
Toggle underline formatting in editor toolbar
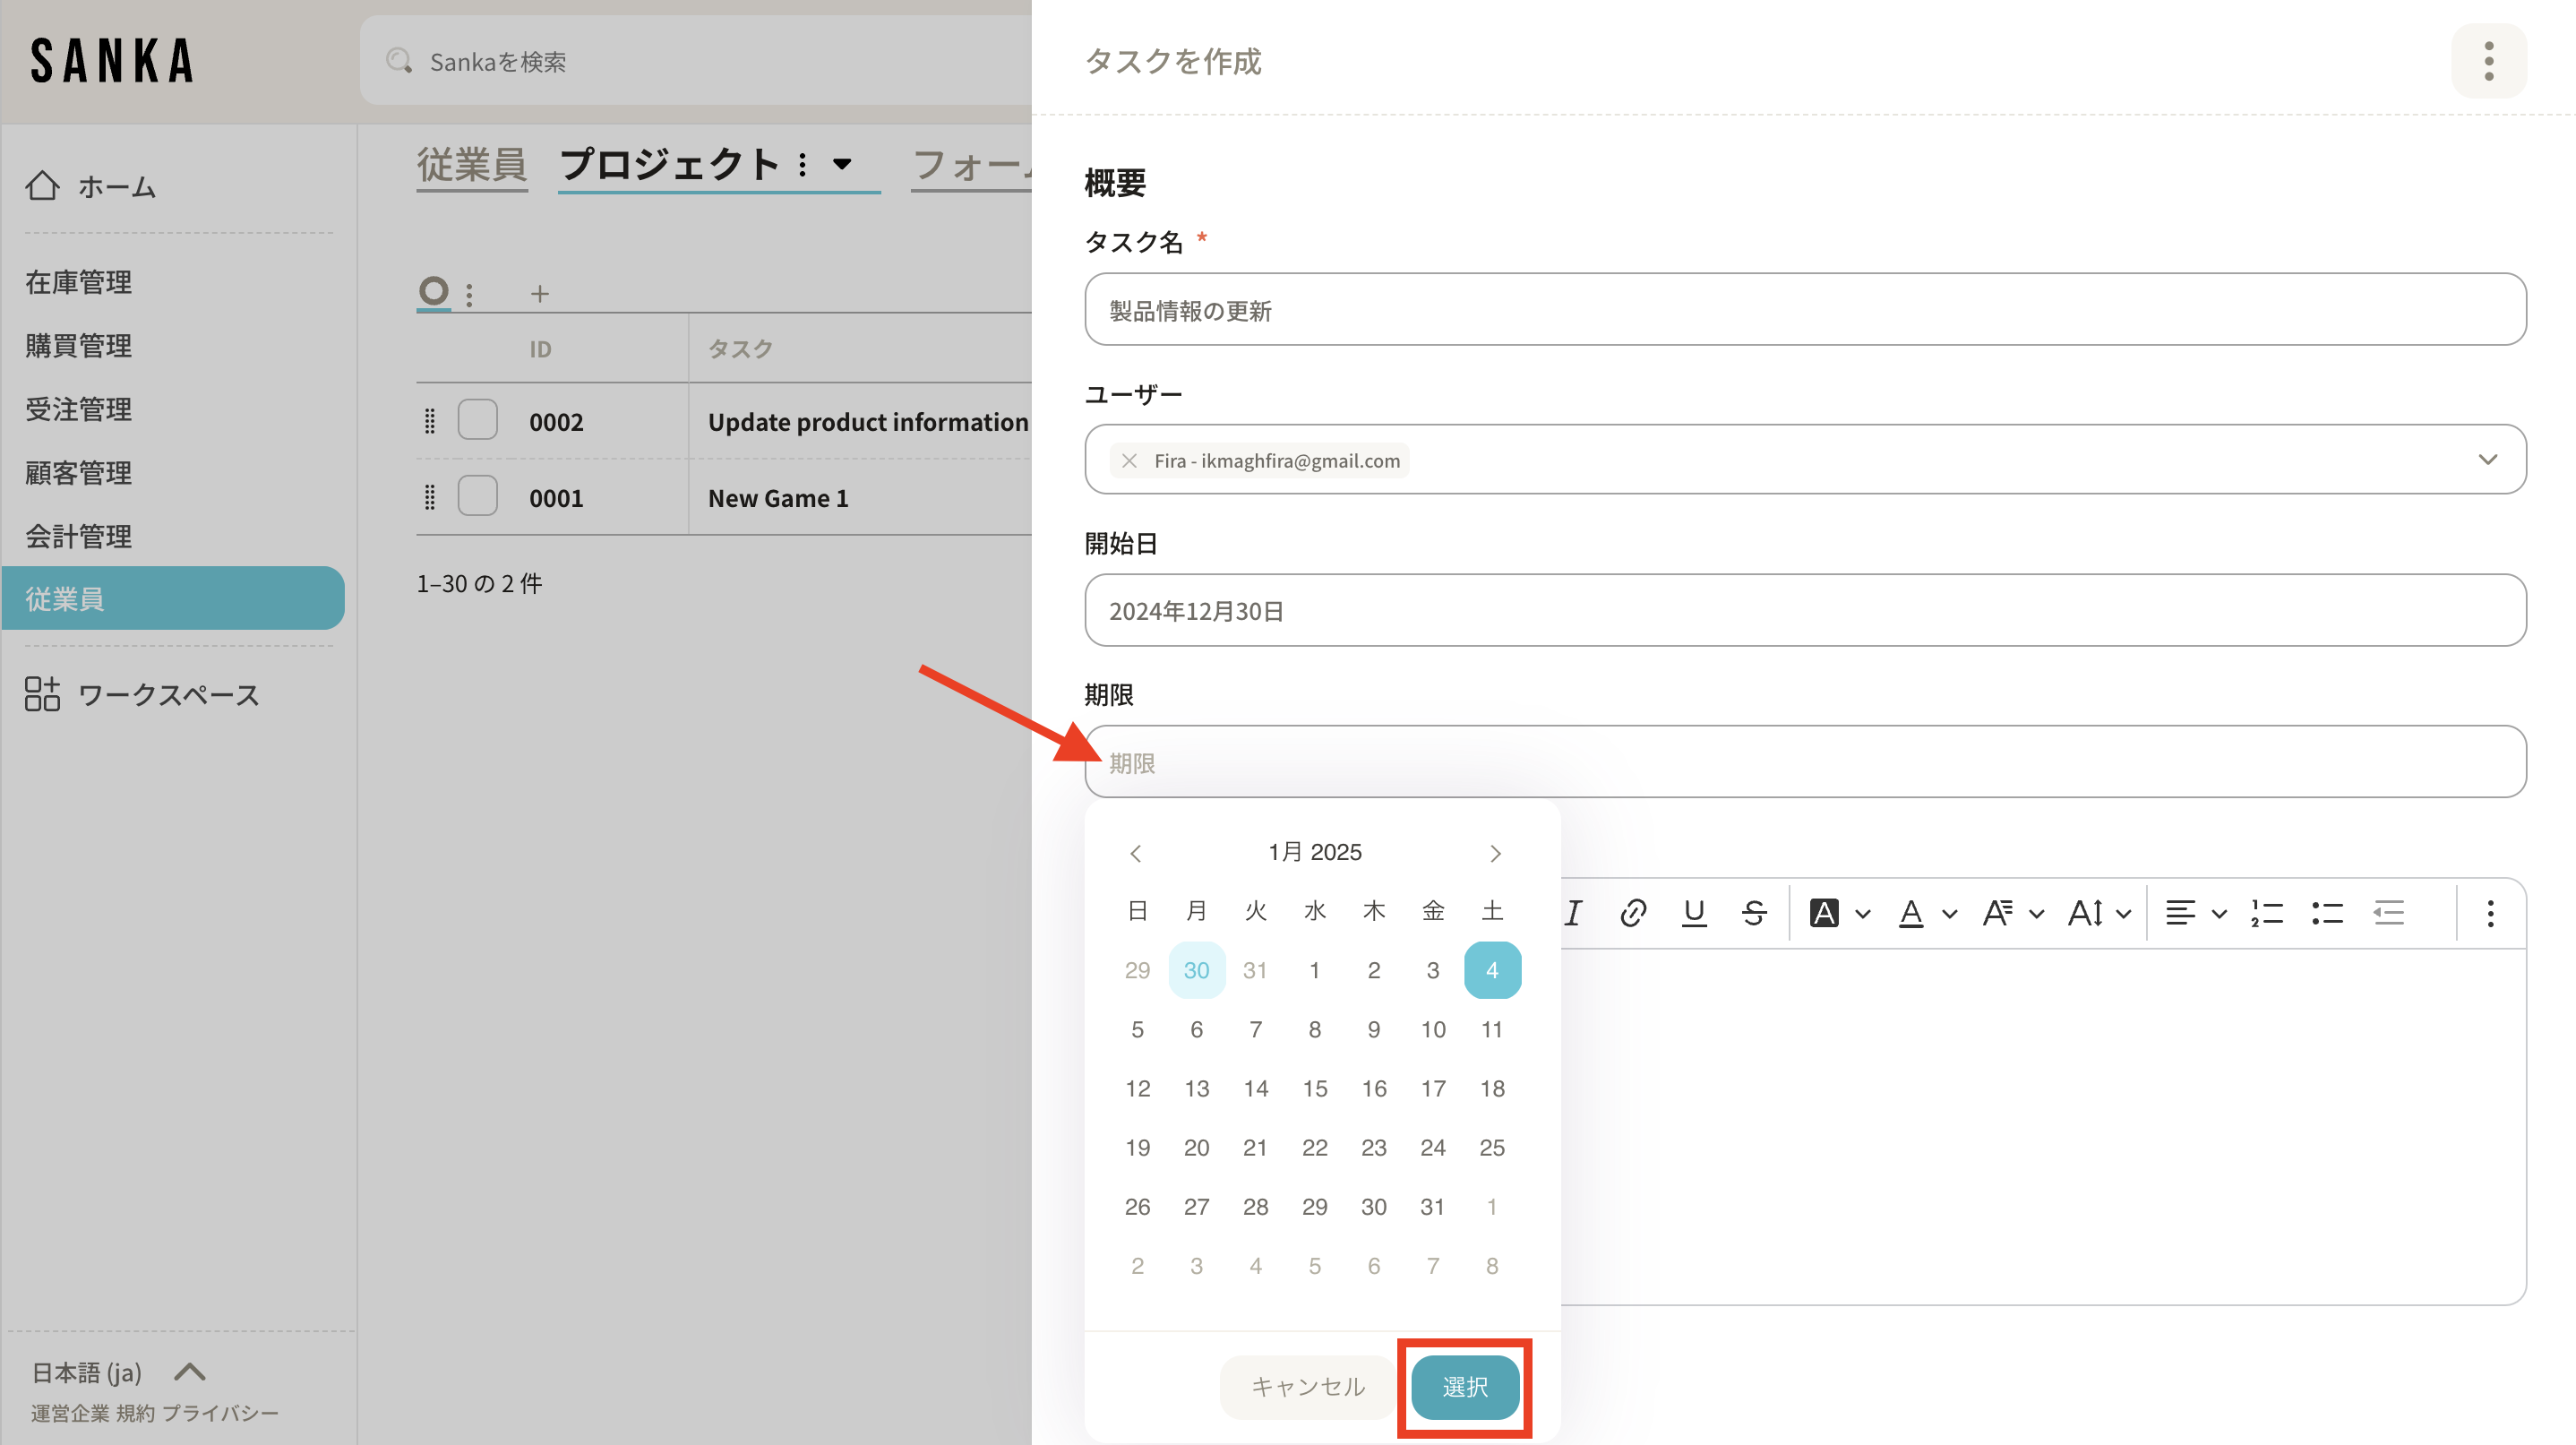[x=1694, y=912]
